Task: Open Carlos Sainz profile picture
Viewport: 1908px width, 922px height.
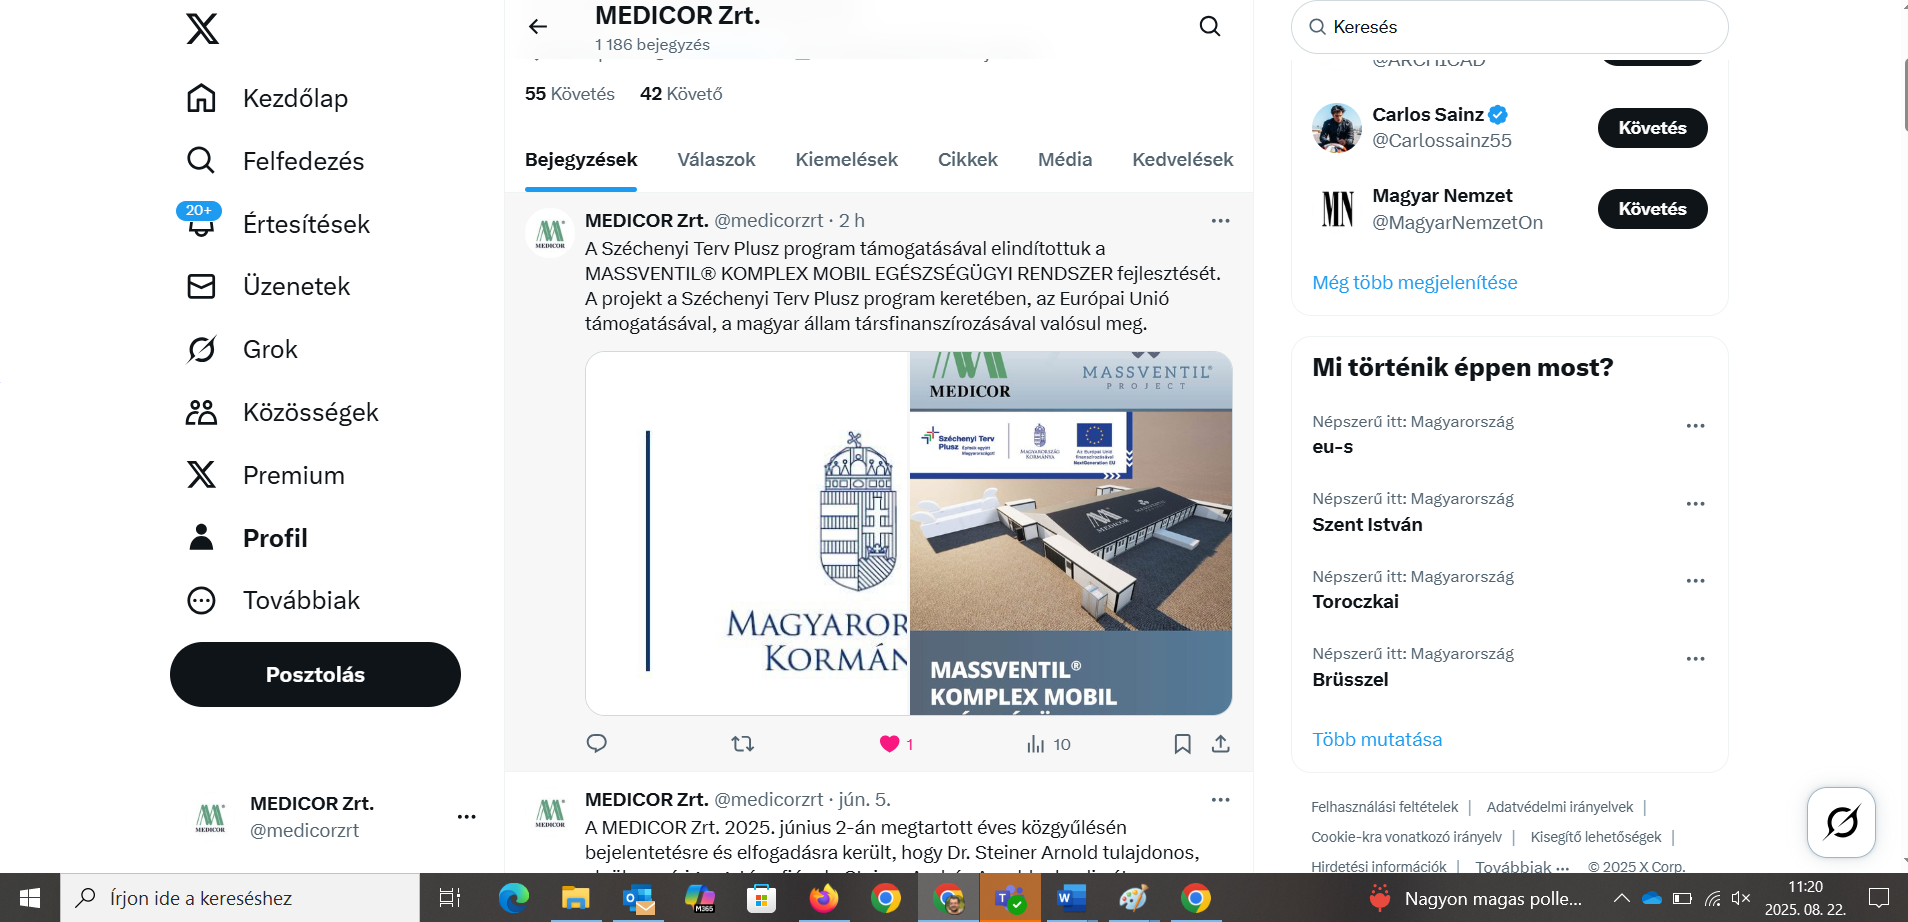Action: tap(1337, 128)
